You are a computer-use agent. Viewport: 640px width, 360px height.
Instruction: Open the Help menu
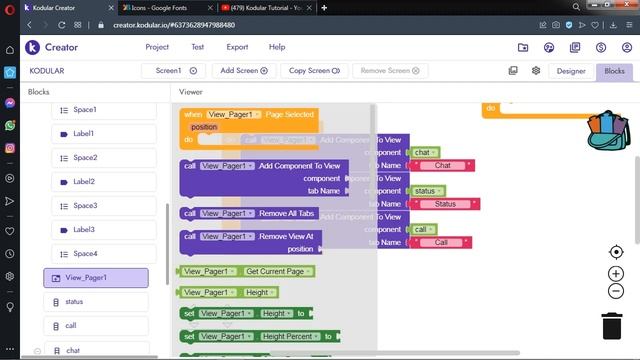tap(277, 47)
